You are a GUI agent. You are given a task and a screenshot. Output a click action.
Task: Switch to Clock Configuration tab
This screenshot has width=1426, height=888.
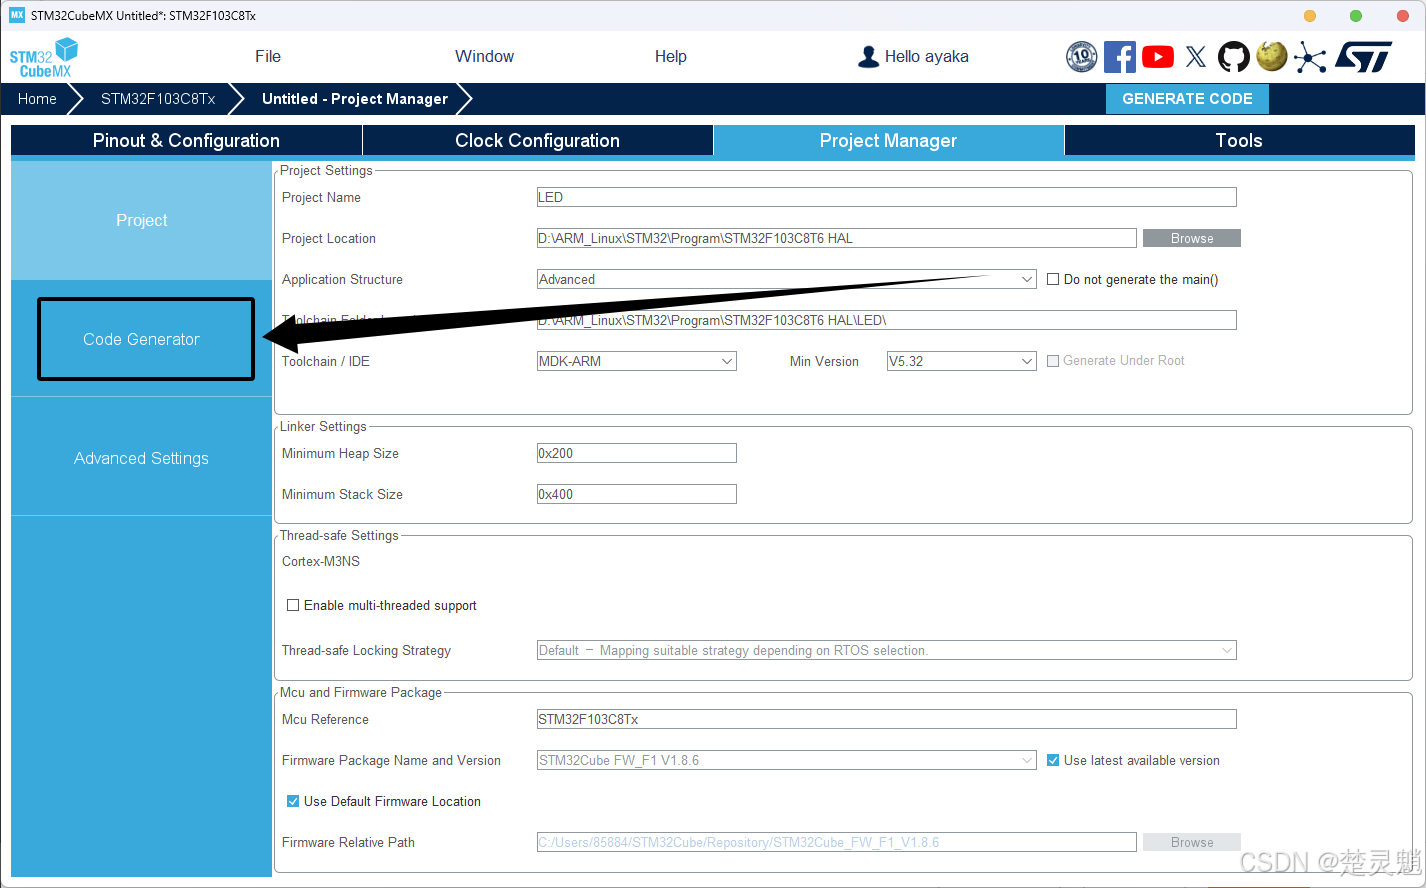coord(537,141)
